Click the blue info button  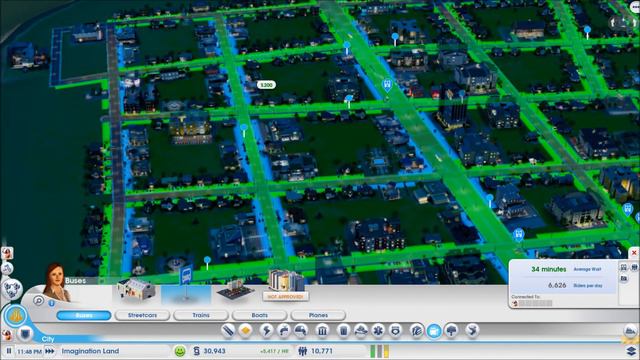coord(51,303)
